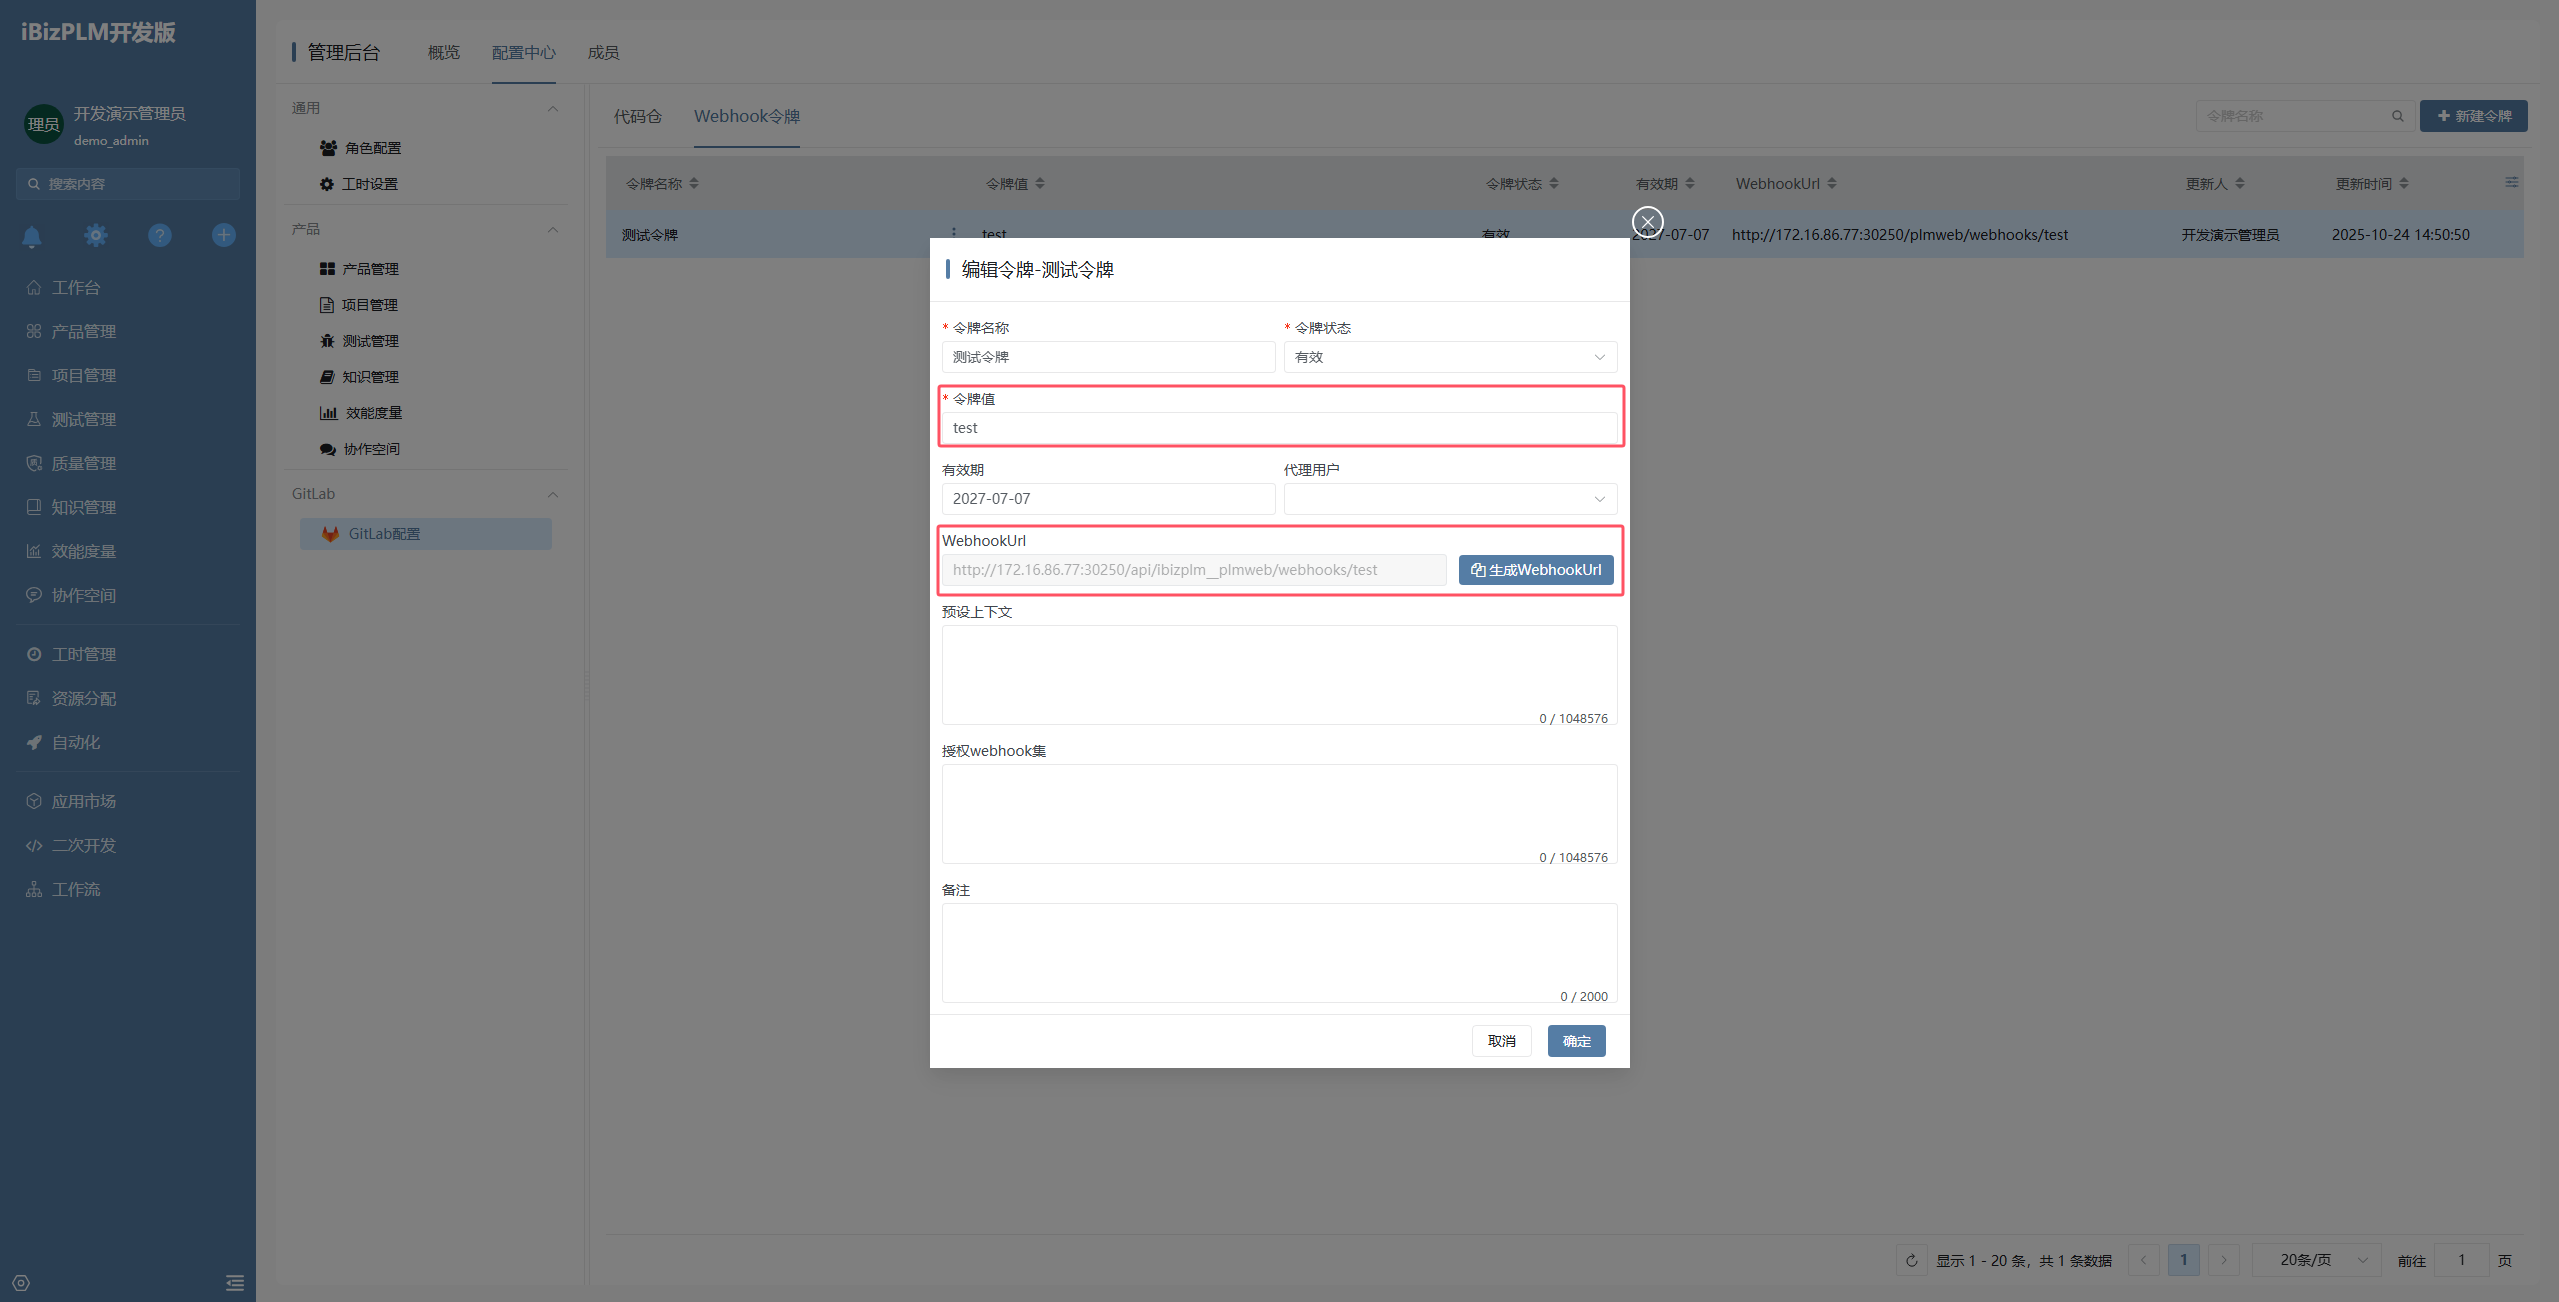Viewport: 2559px width, 1302px height.
Task: Click into the 令牌值 input field
Action: click(1278, 428)
